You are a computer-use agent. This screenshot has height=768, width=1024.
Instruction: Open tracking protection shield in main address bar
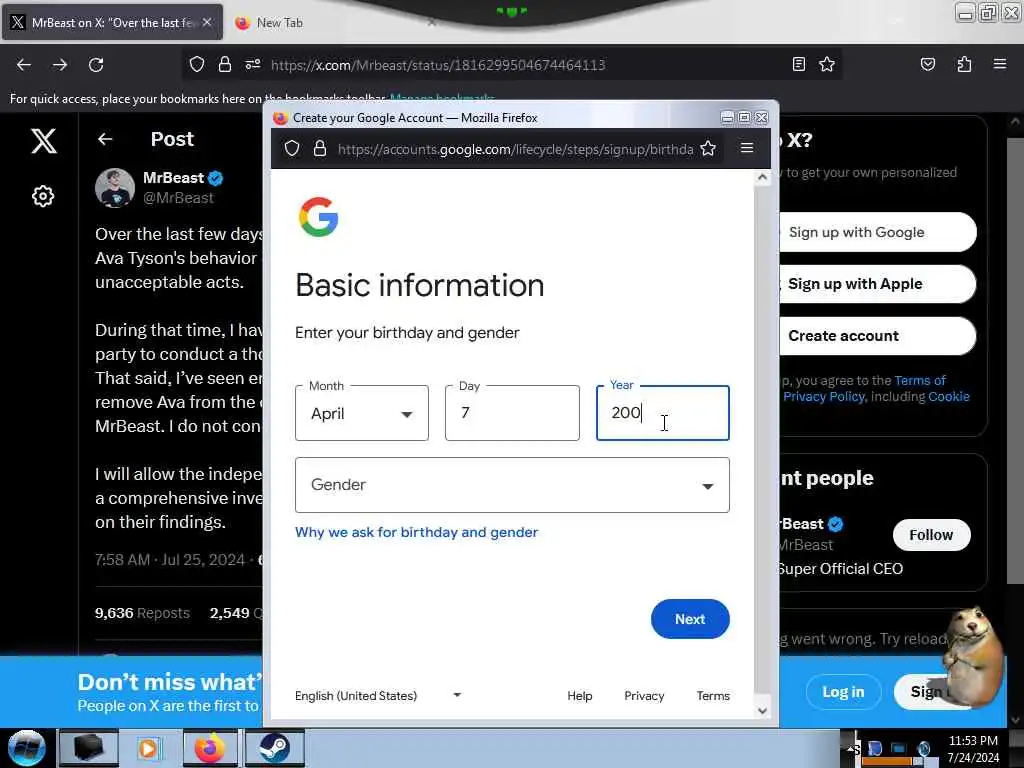[x=197, y=64]
